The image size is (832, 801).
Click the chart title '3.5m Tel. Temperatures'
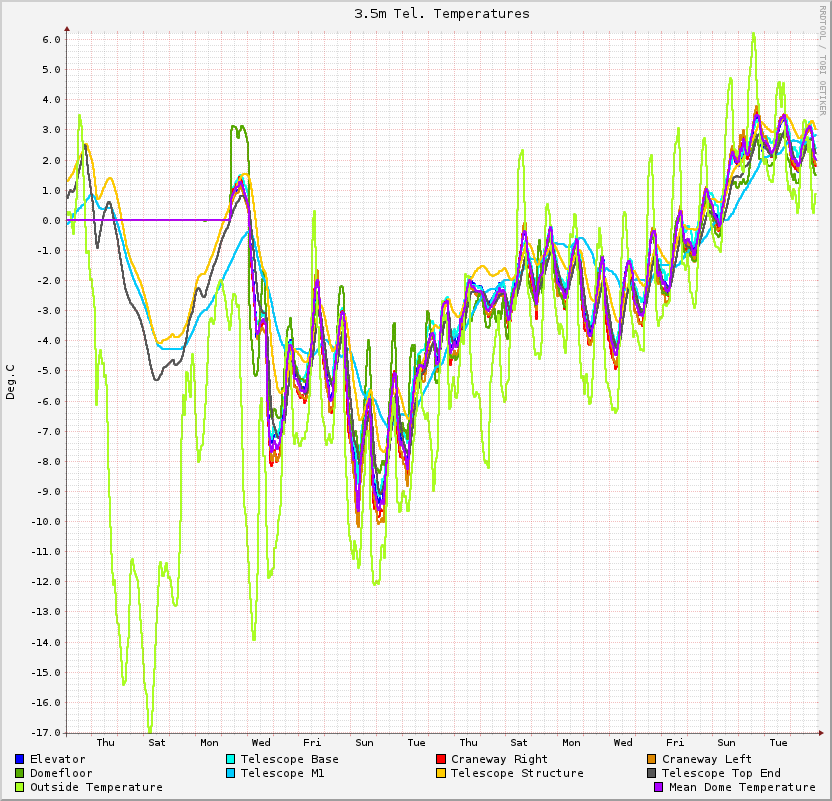point(442,14)
